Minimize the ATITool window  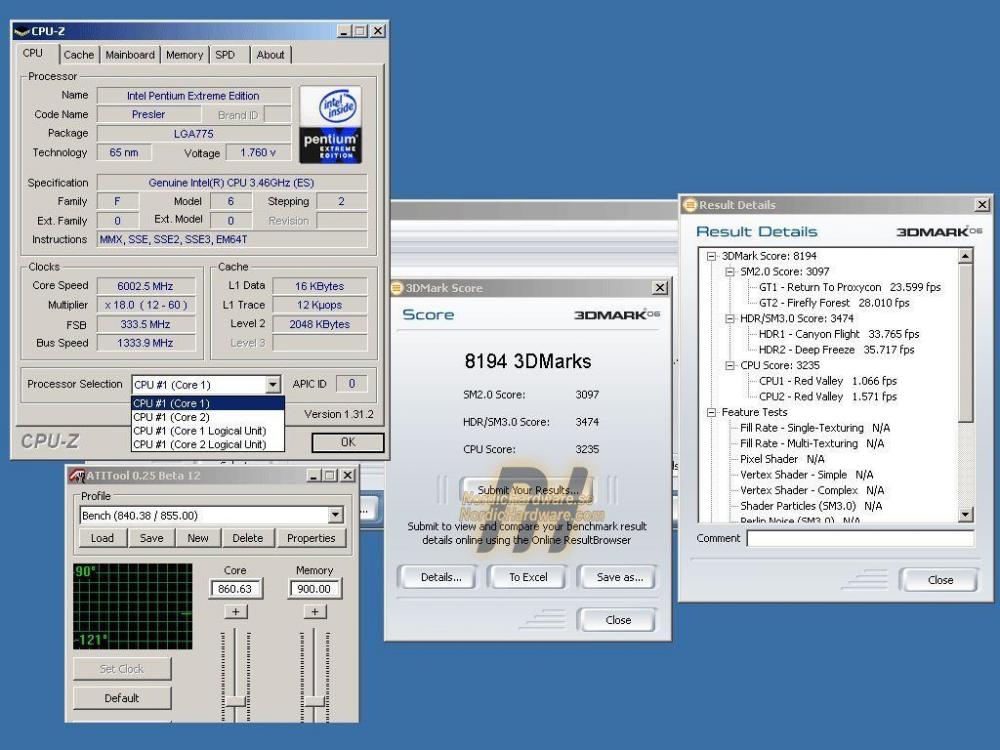click(x=314, y=475)
